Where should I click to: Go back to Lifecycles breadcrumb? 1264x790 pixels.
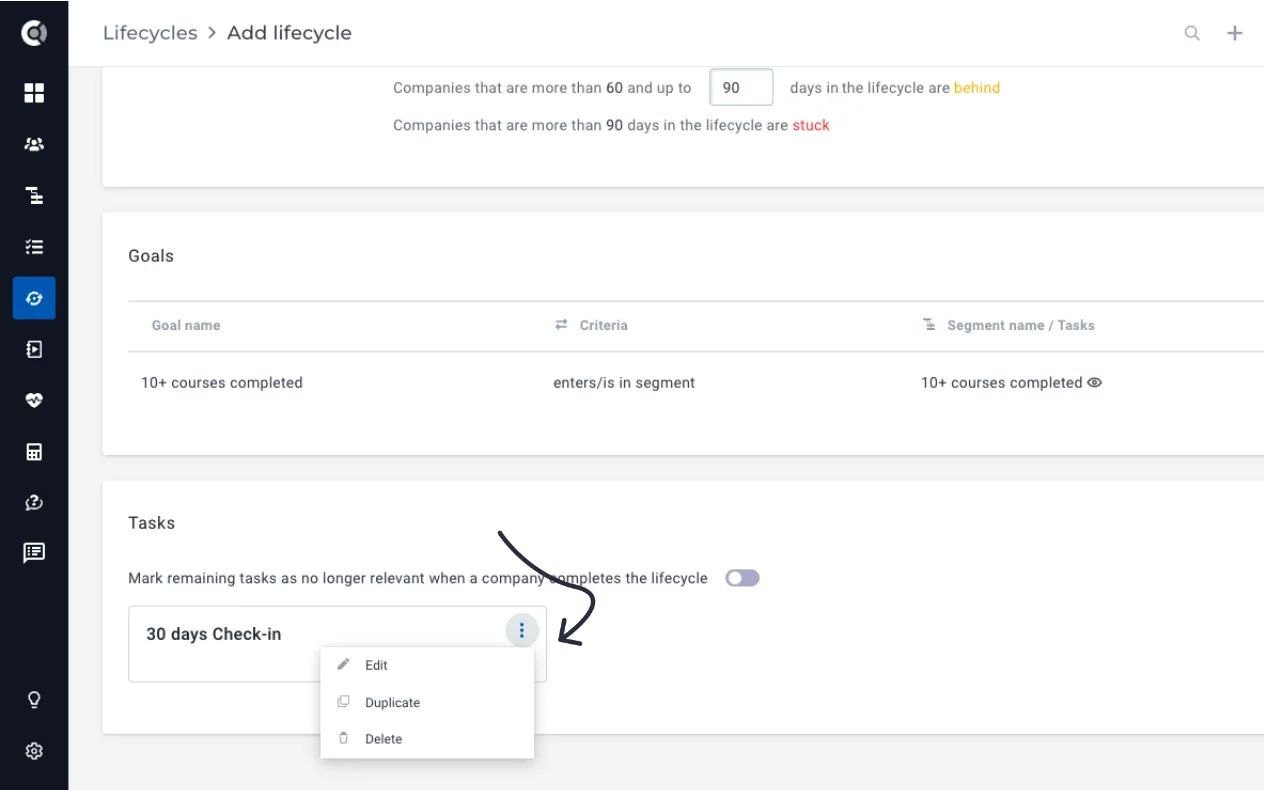pos(150,33)
